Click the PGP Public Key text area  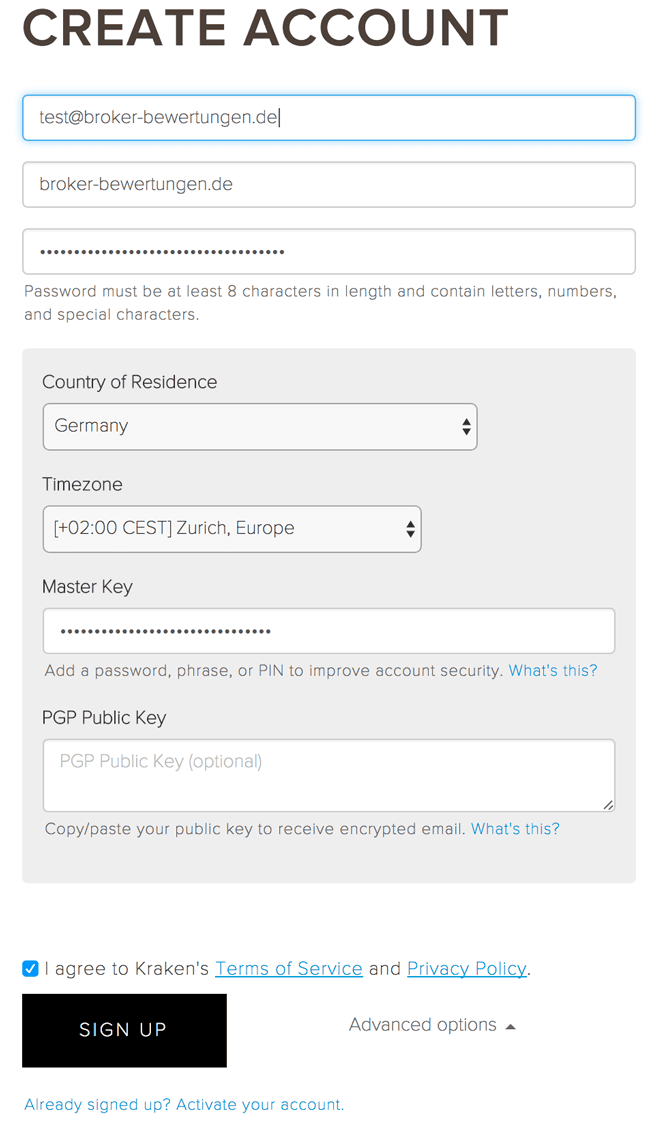[x=329, y=775]
